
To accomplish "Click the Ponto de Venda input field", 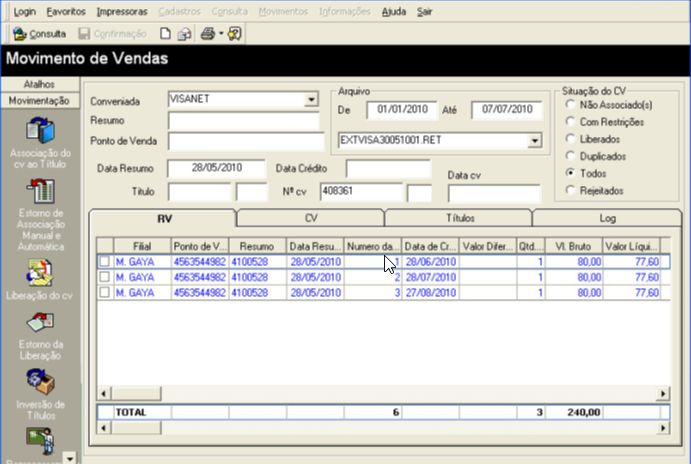I will [x=246, y=141].
